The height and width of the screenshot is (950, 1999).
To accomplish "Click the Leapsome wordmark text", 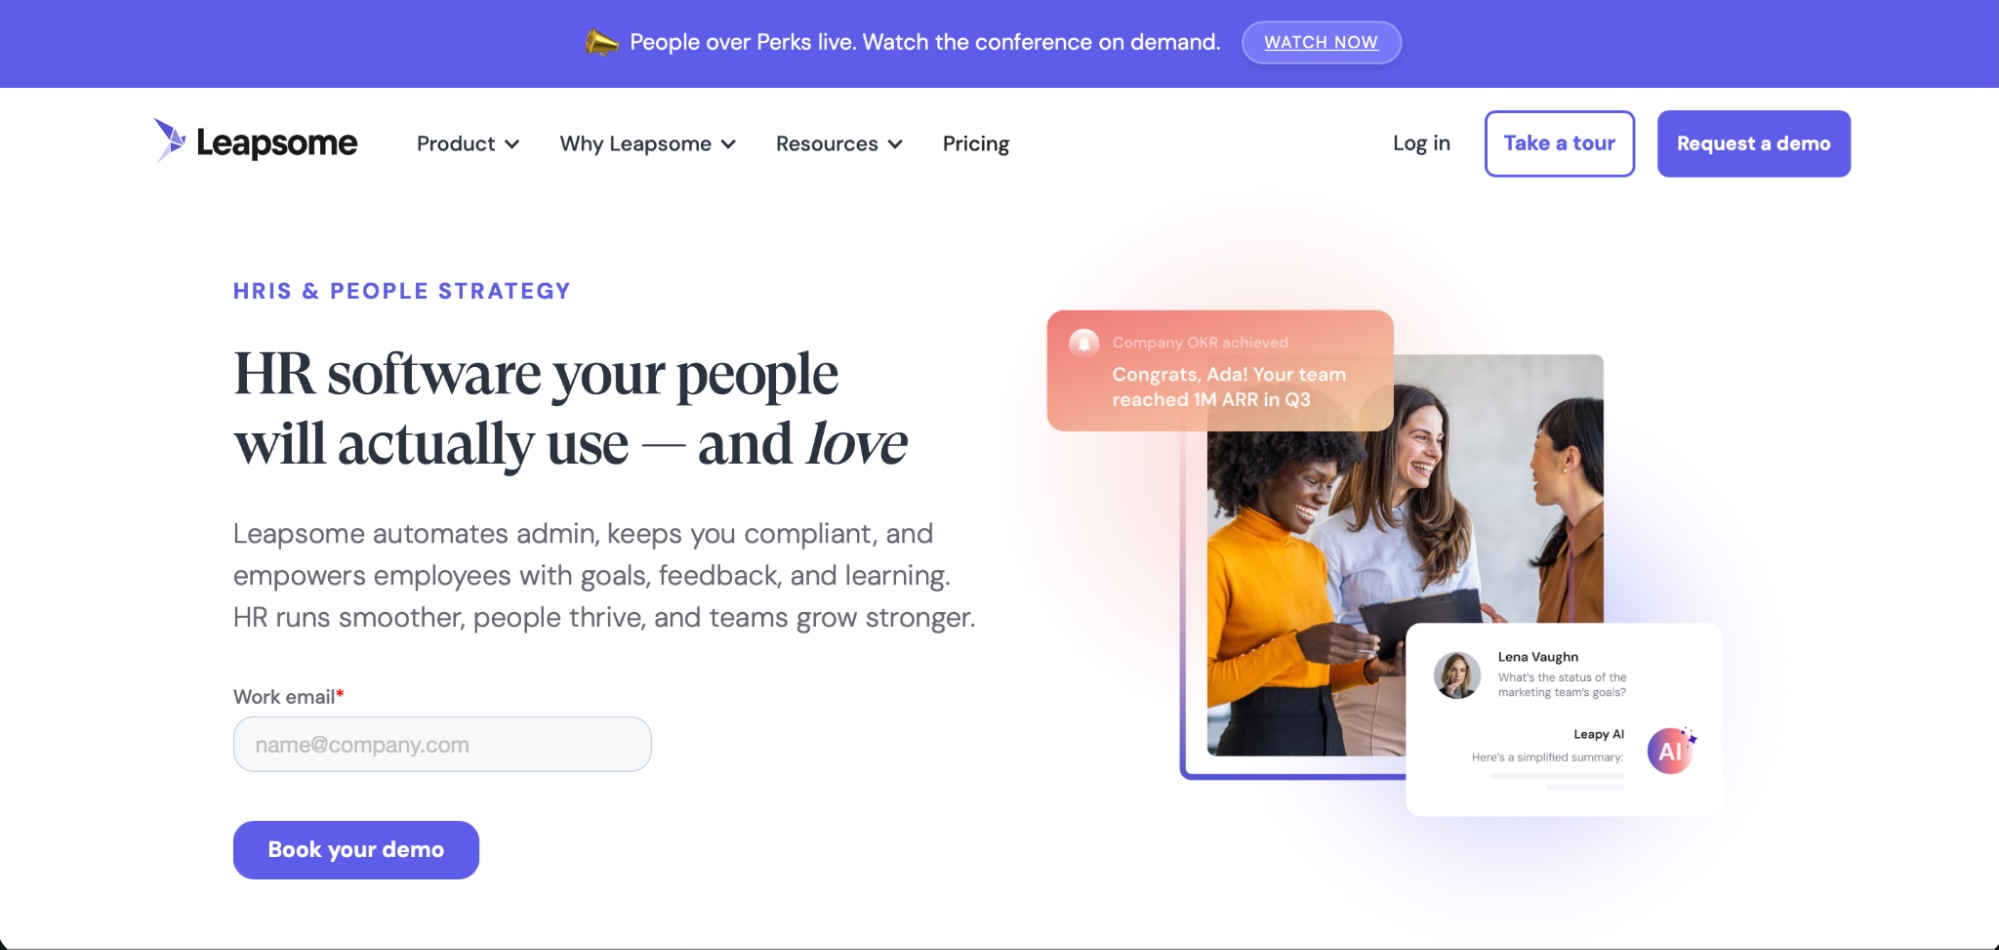I will pyautogui.click(x=277, y=144).
